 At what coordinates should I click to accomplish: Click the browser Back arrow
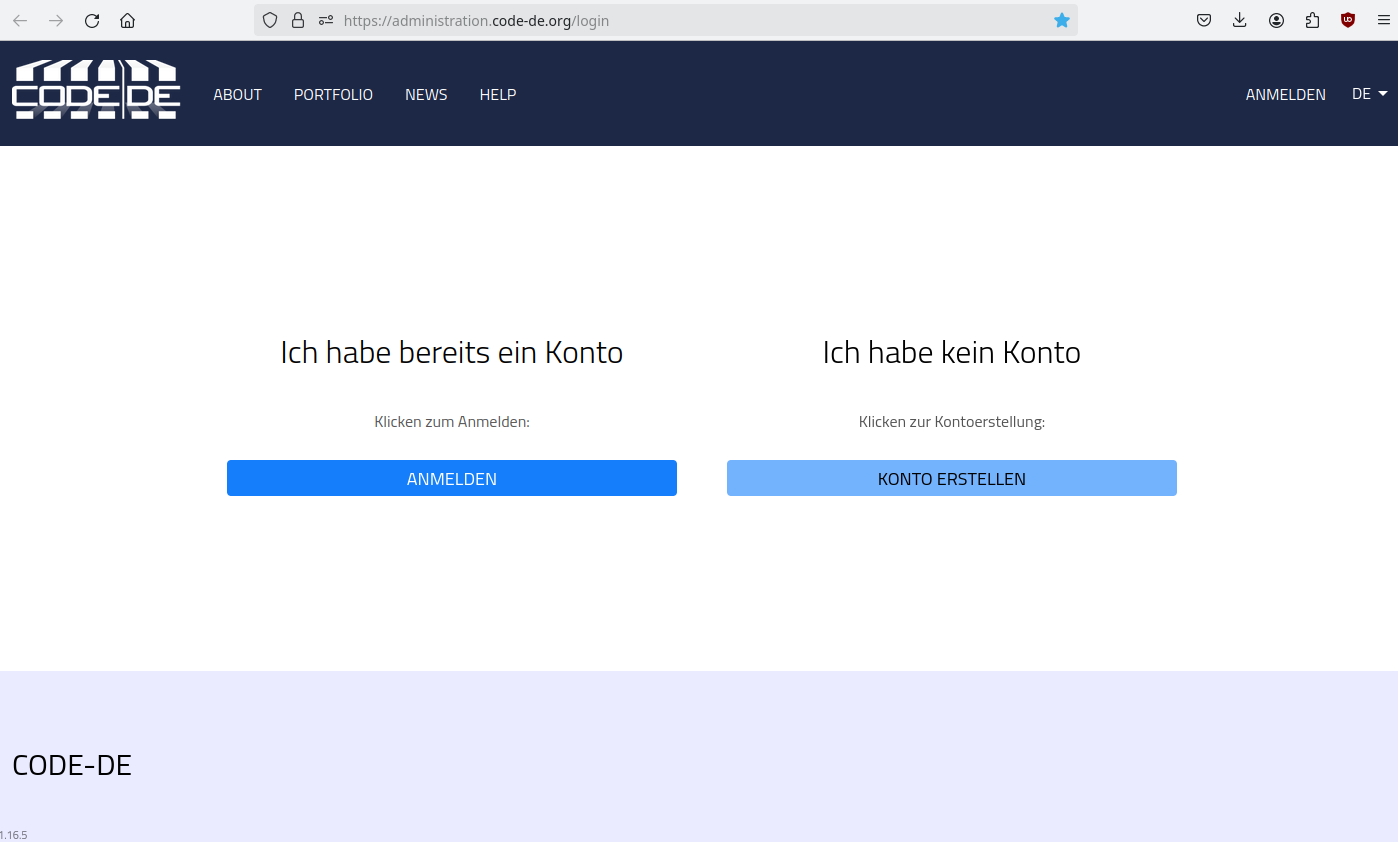pos(20,20)
